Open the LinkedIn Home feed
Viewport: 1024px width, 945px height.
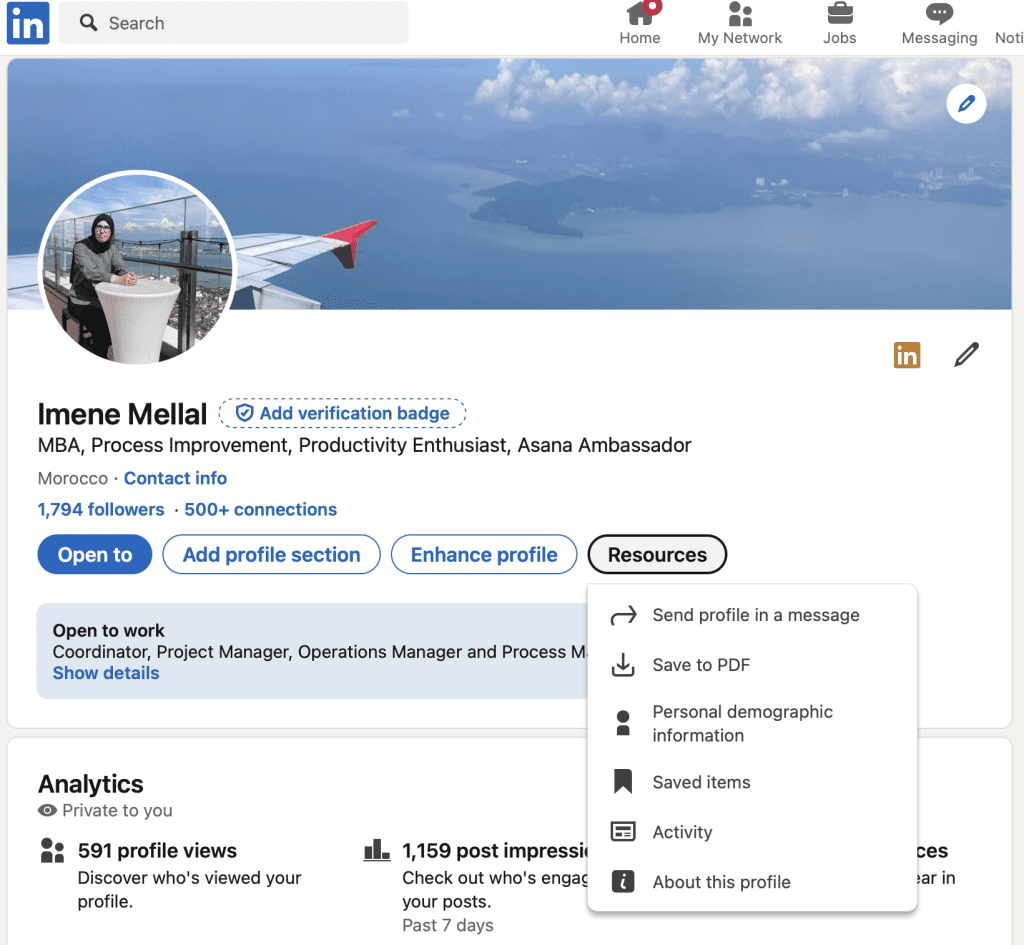pyautogui.click(x=640, y=22)
